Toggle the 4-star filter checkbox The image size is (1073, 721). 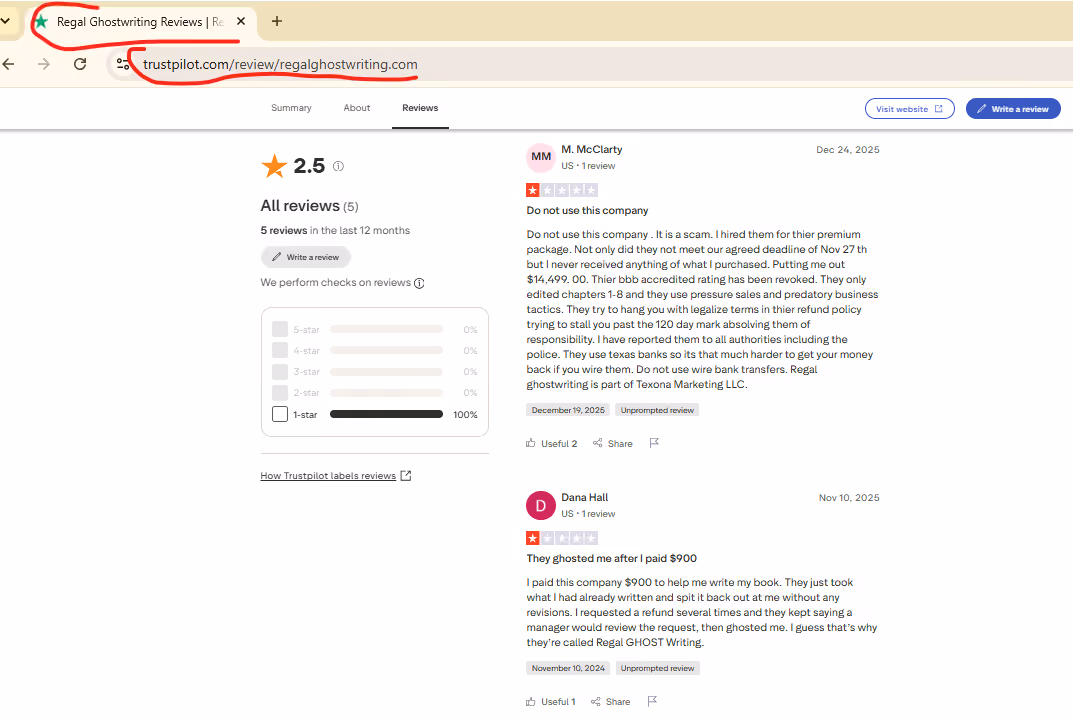(x=280, y=350)
